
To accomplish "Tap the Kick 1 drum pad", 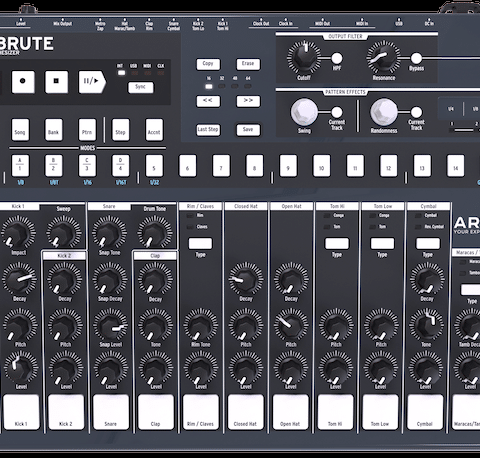I will pos(21,412).
